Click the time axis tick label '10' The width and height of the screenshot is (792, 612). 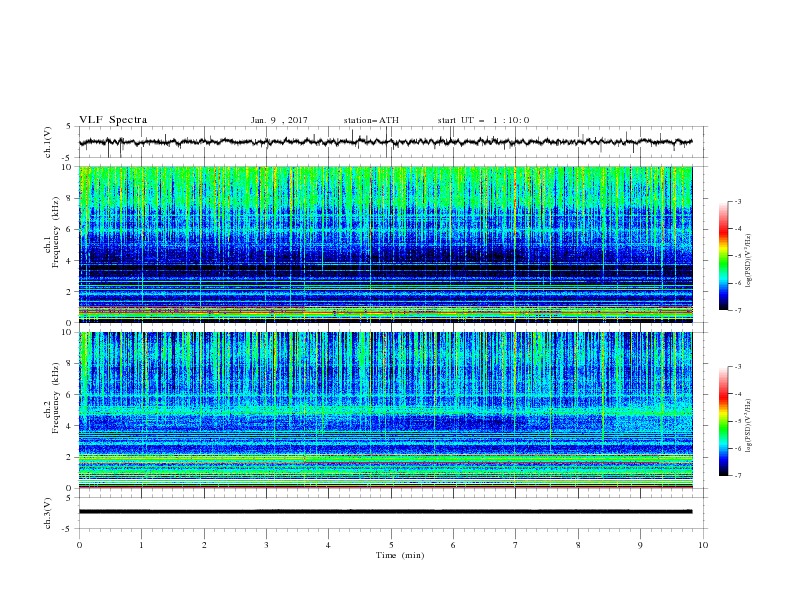click(x=703, y=545)
